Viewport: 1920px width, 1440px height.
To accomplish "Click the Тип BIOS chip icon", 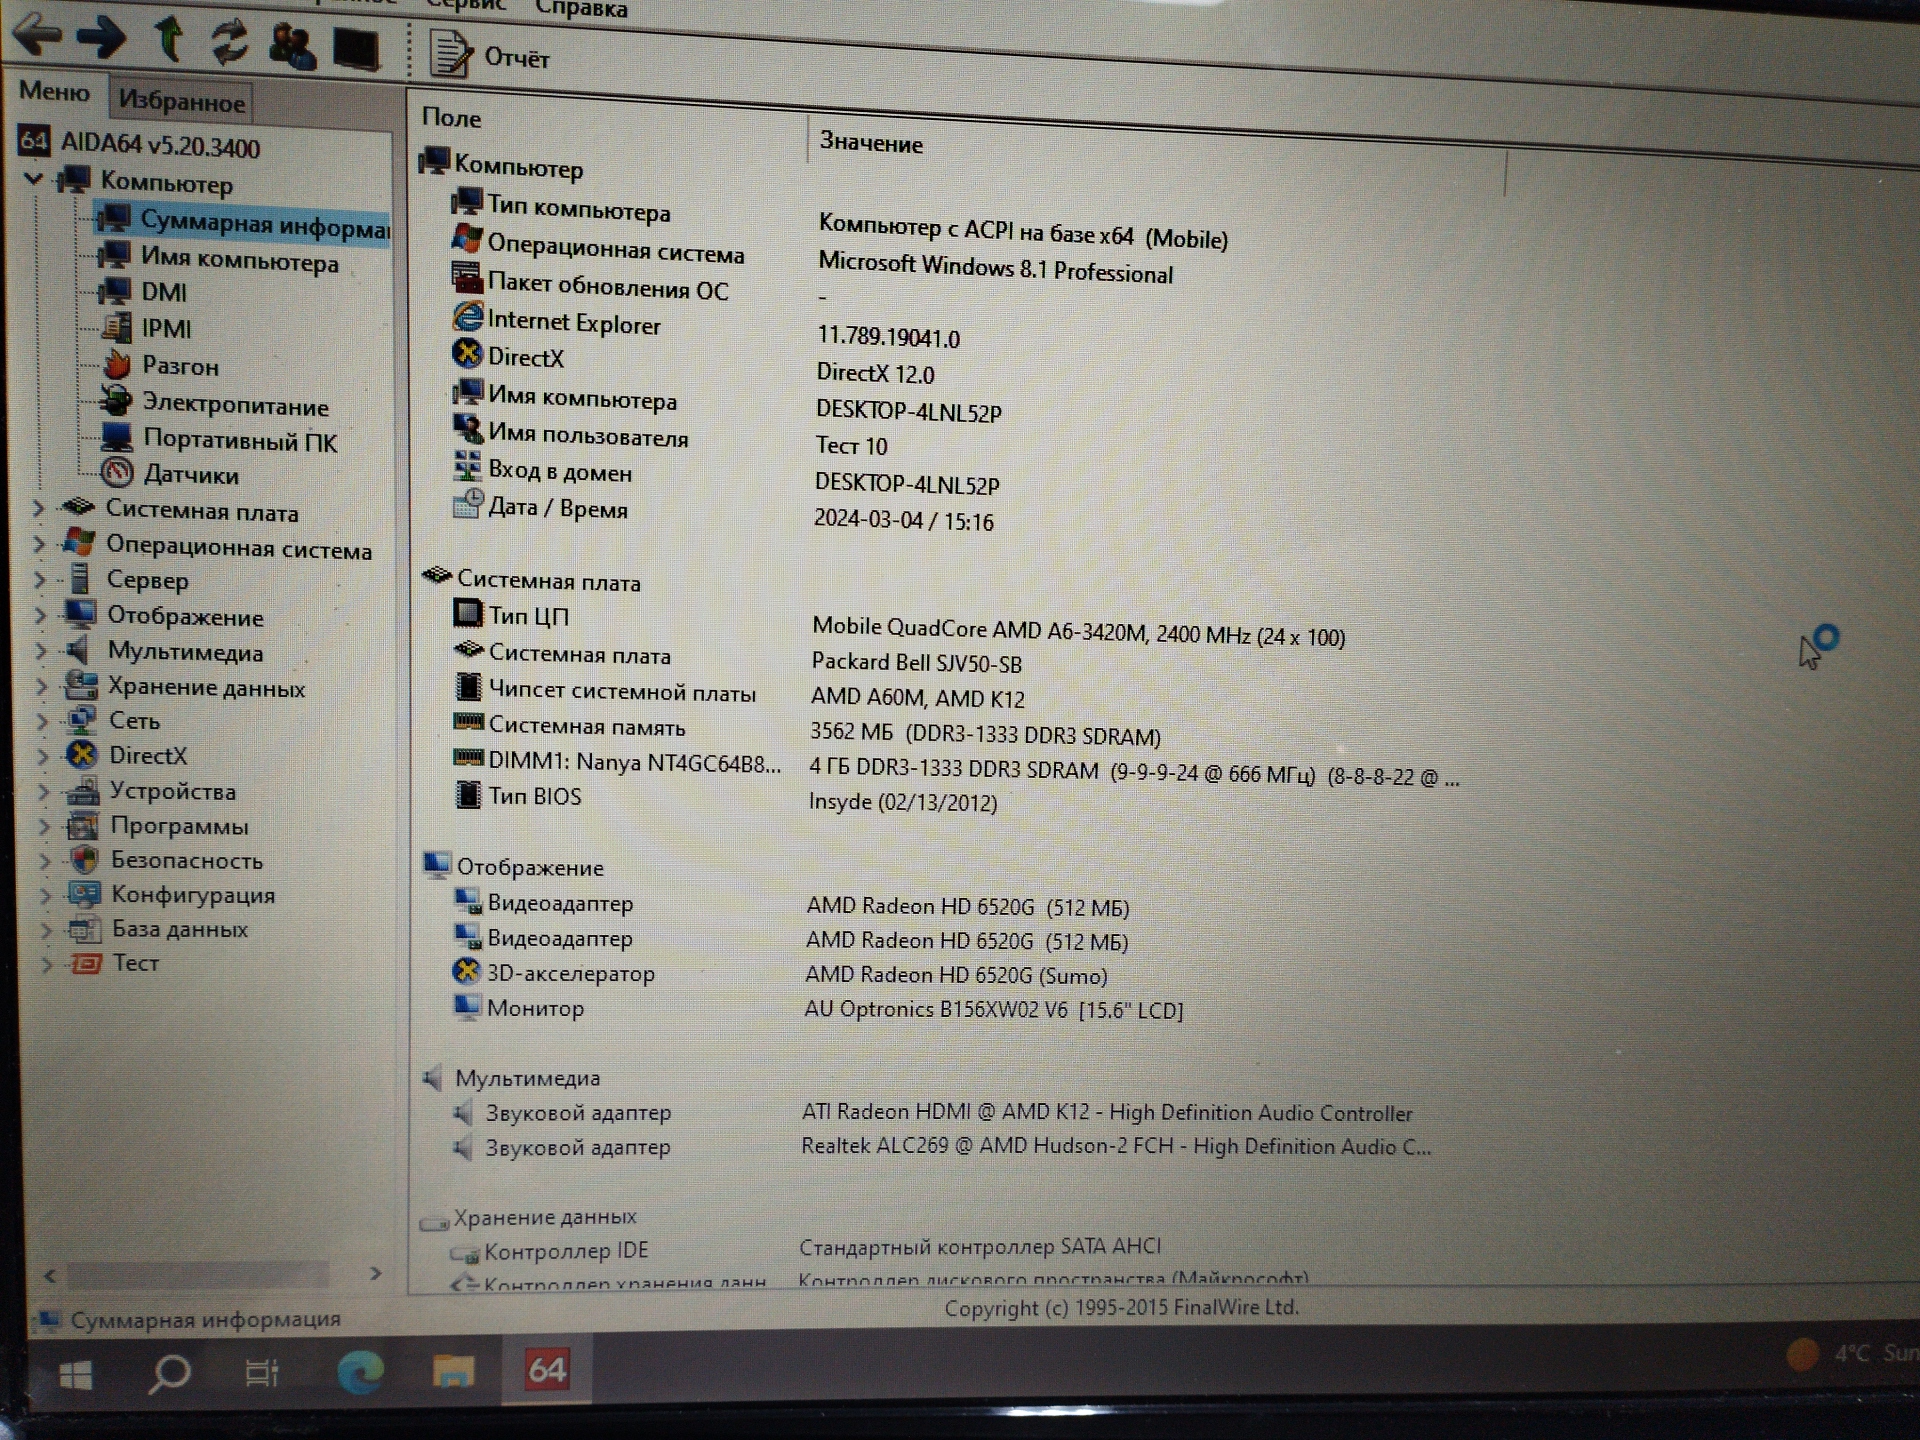I will pyautogui.click(x=467, y=794).
